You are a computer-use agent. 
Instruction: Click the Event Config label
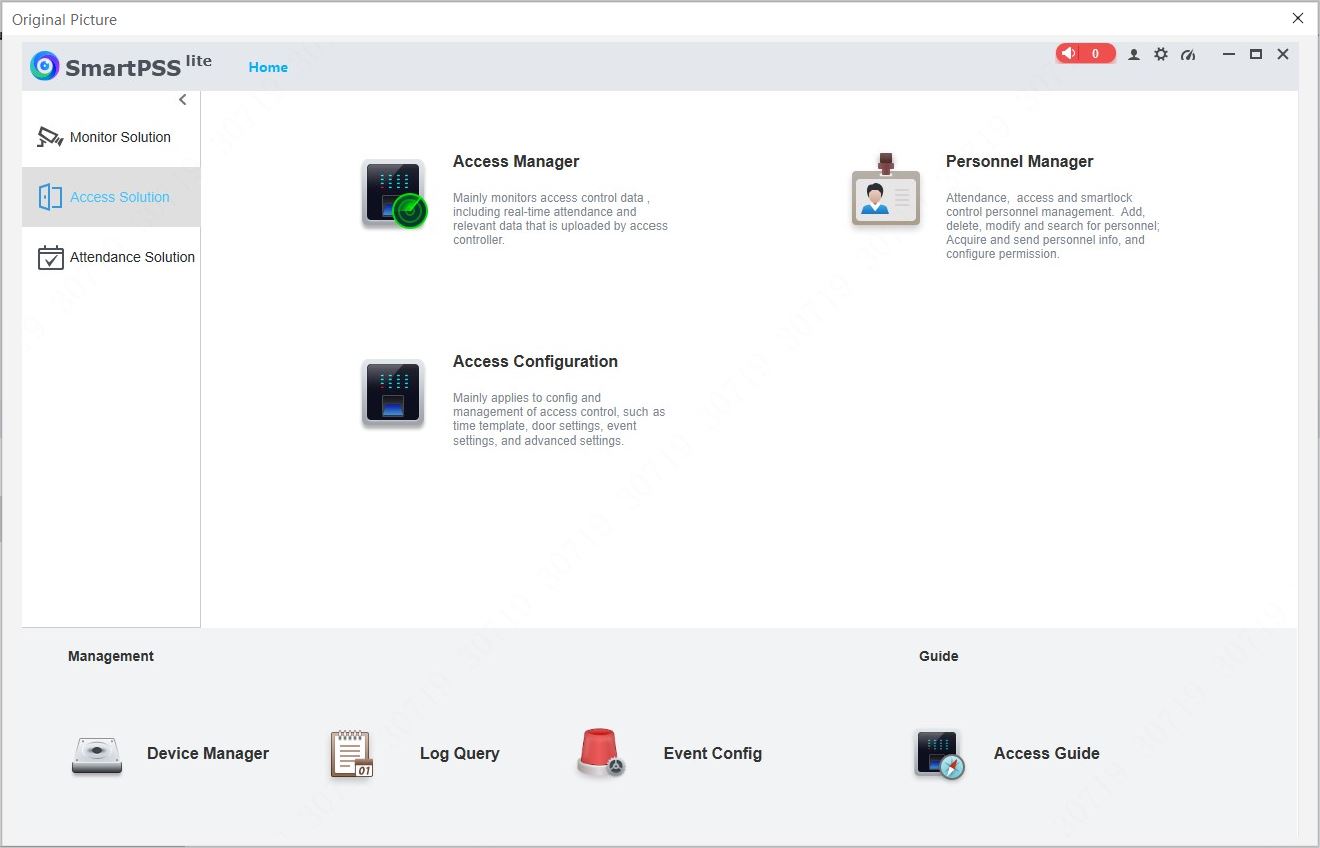[x=713, y=753]
